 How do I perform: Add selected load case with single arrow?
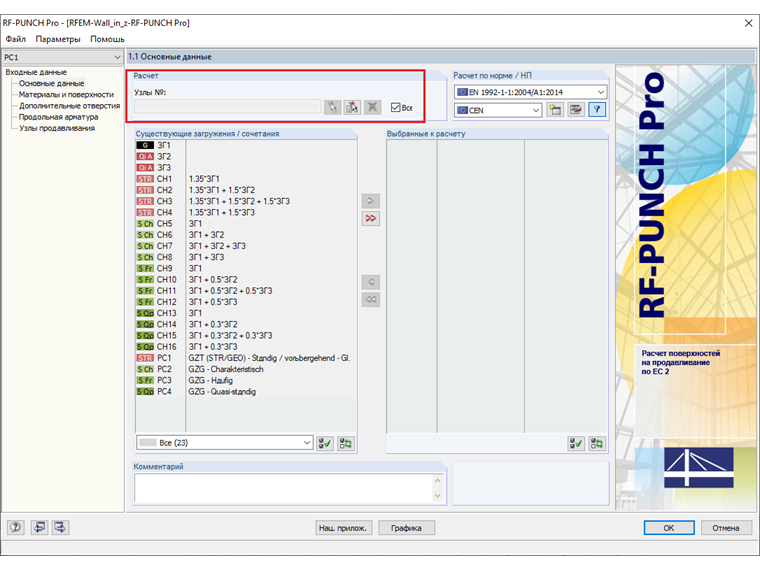[371, 201]
